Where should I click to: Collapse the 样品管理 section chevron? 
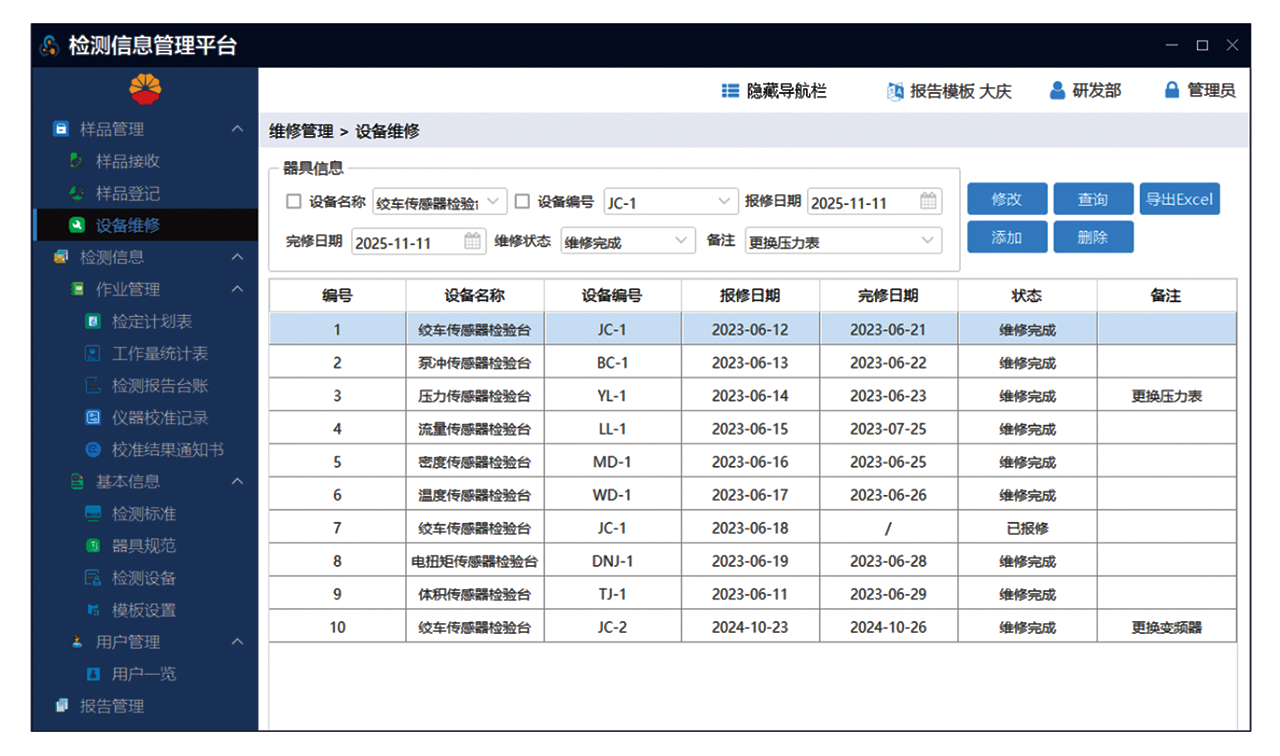[237, 129]
